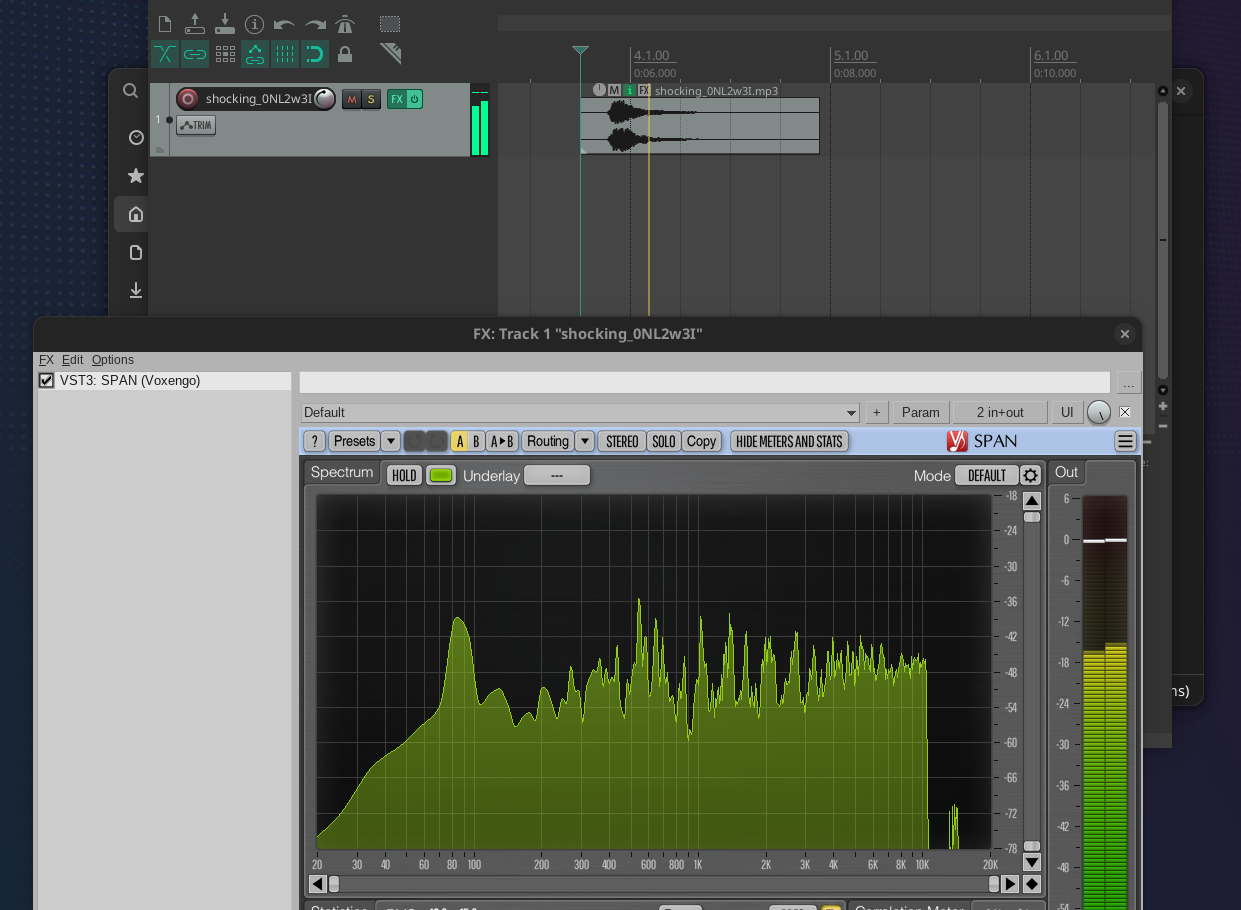Click the track volume knob
The width and height of the screenshot is (1241, 910).
point(325,99)
